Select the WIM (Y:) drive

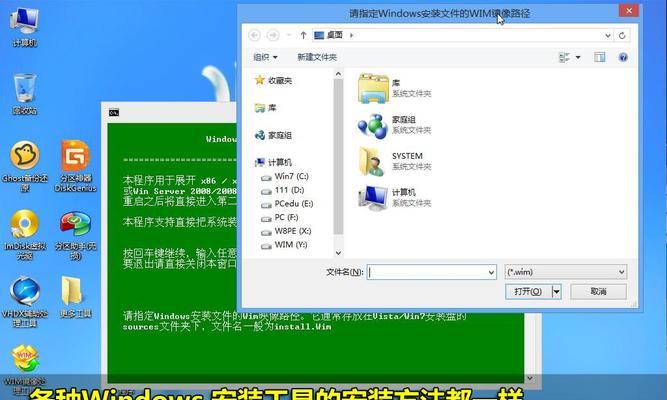(284, 245)
